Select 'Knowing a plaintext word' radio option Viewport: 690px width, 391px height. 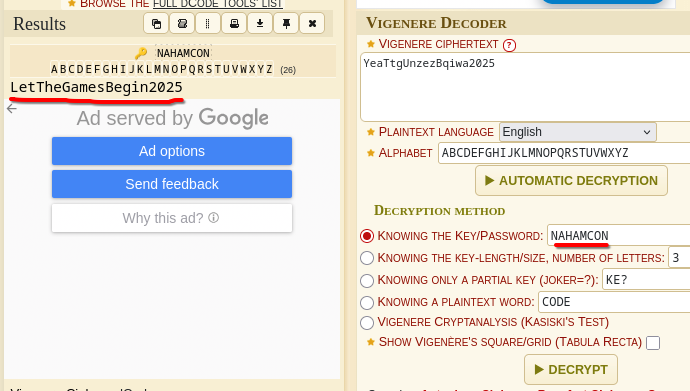click(367, 302)
